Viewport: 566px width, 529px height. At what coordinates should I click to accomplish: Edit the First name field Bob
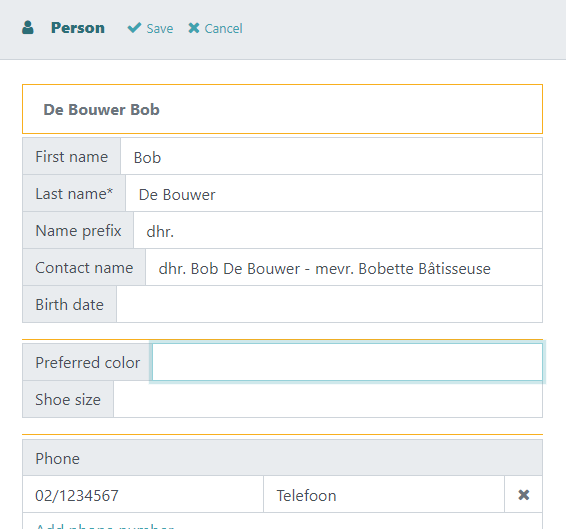point(331,156)
